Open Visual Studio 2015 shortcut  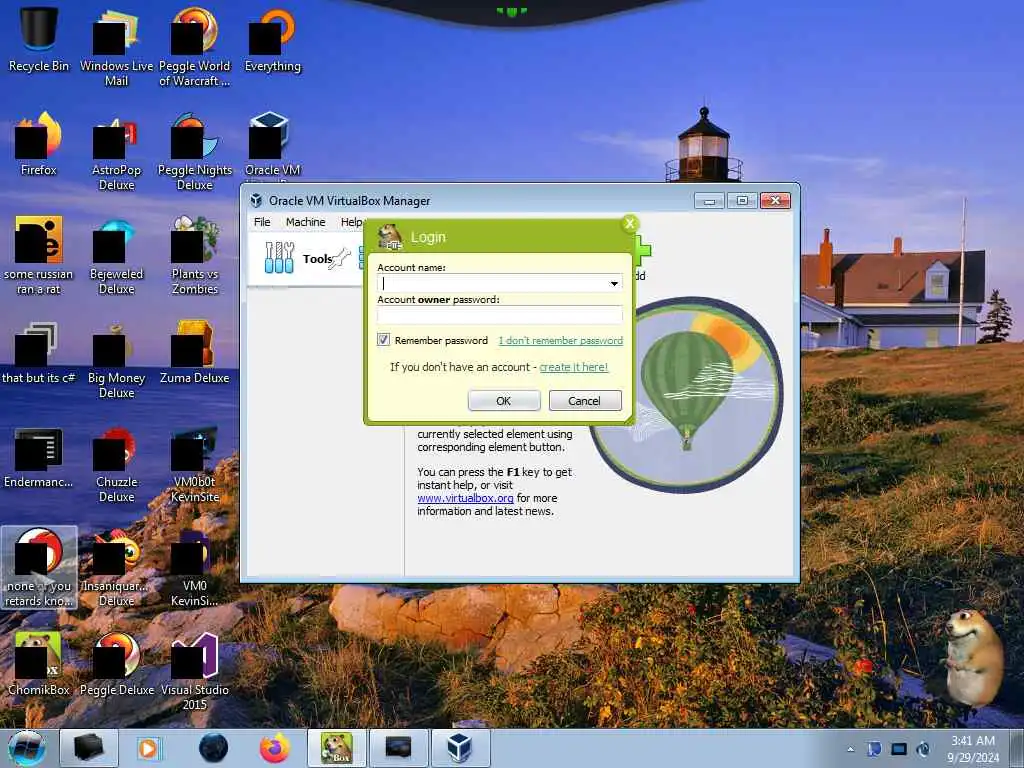tap(194, 671)
